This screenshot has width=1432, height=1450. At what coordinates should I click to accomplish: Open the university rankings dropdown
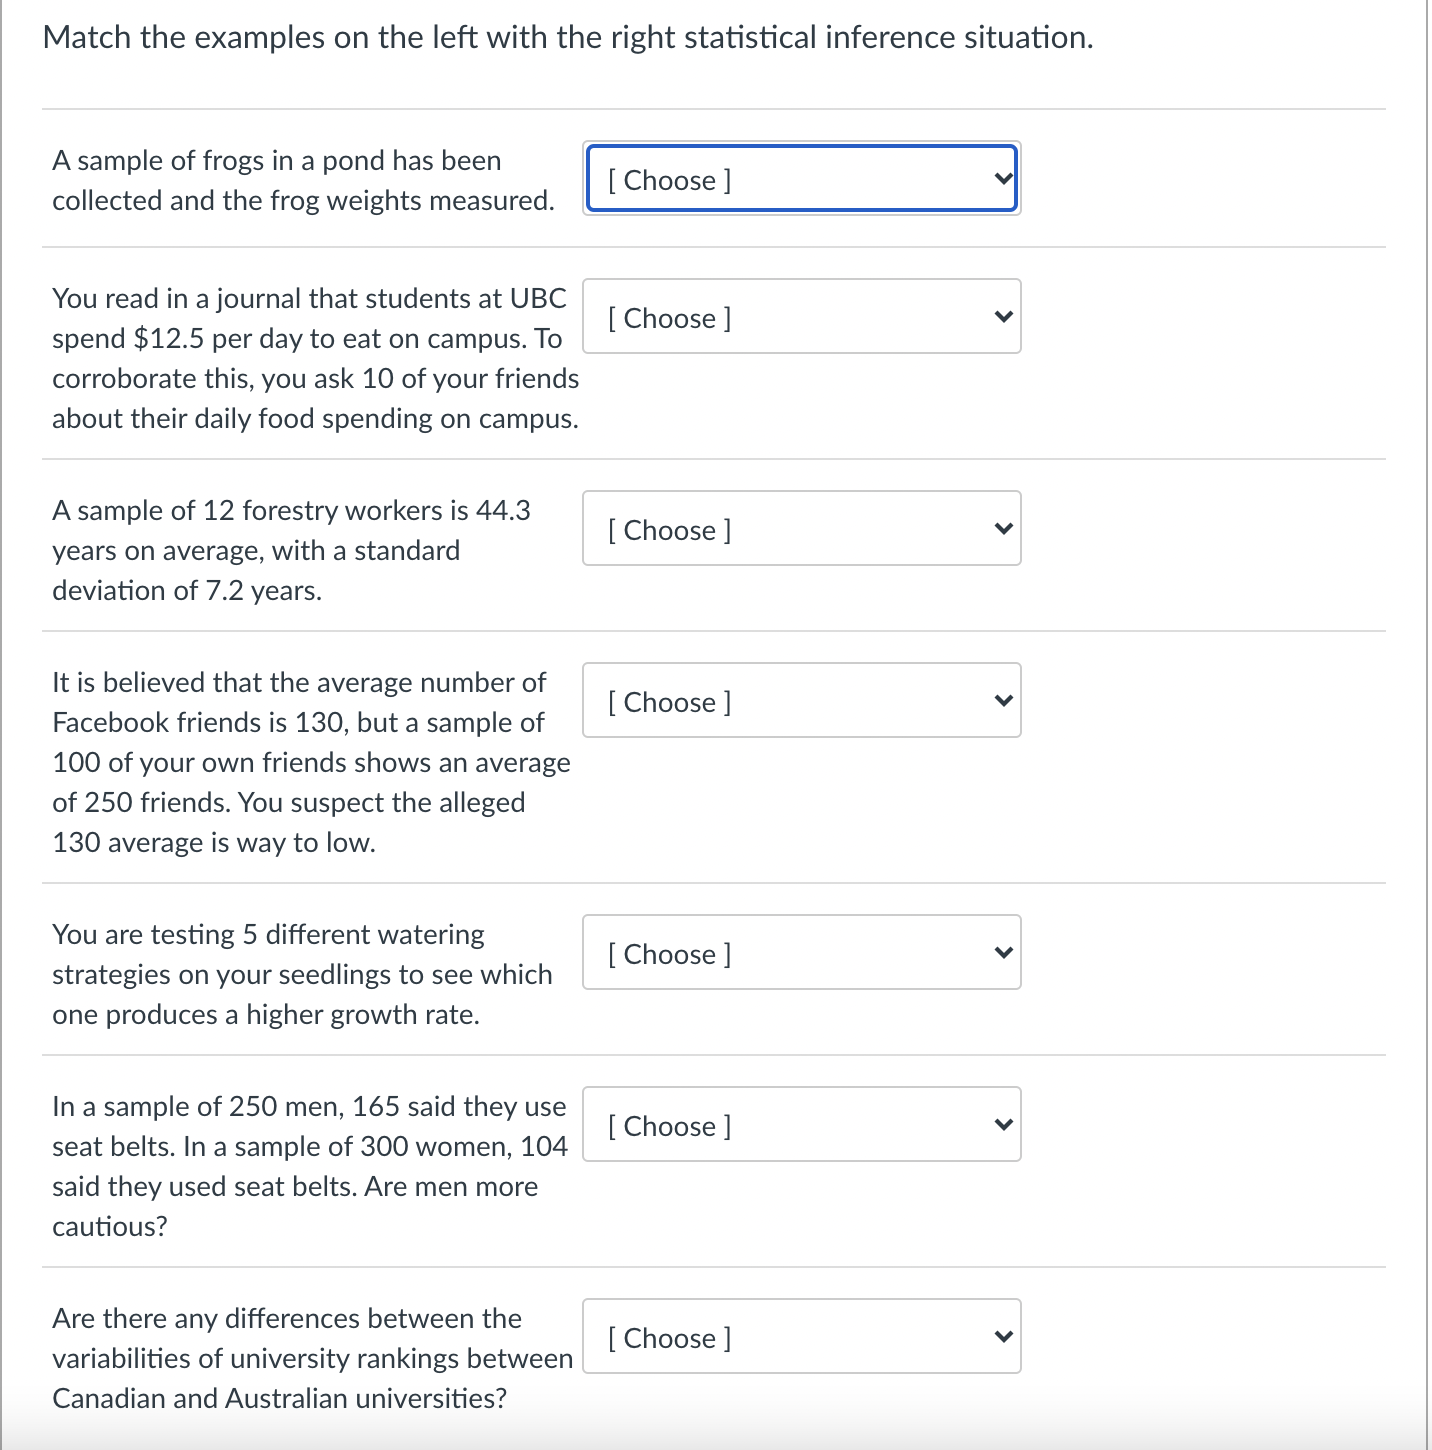(800, 1337)
